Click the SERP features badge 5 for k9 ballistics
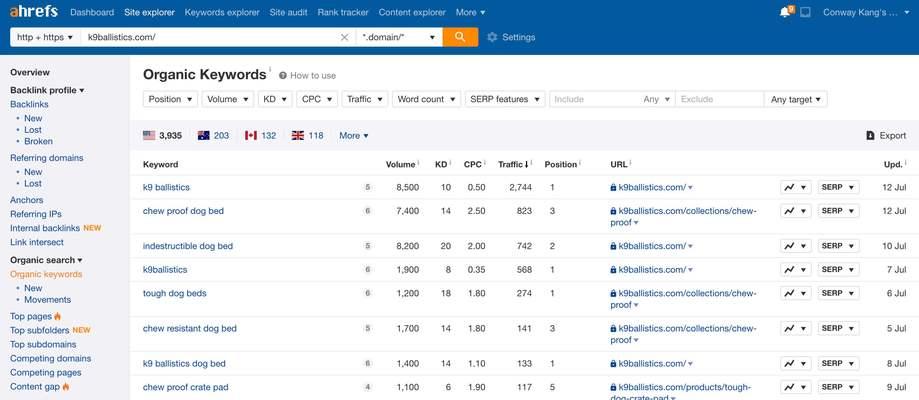 [x=367, y=188]
